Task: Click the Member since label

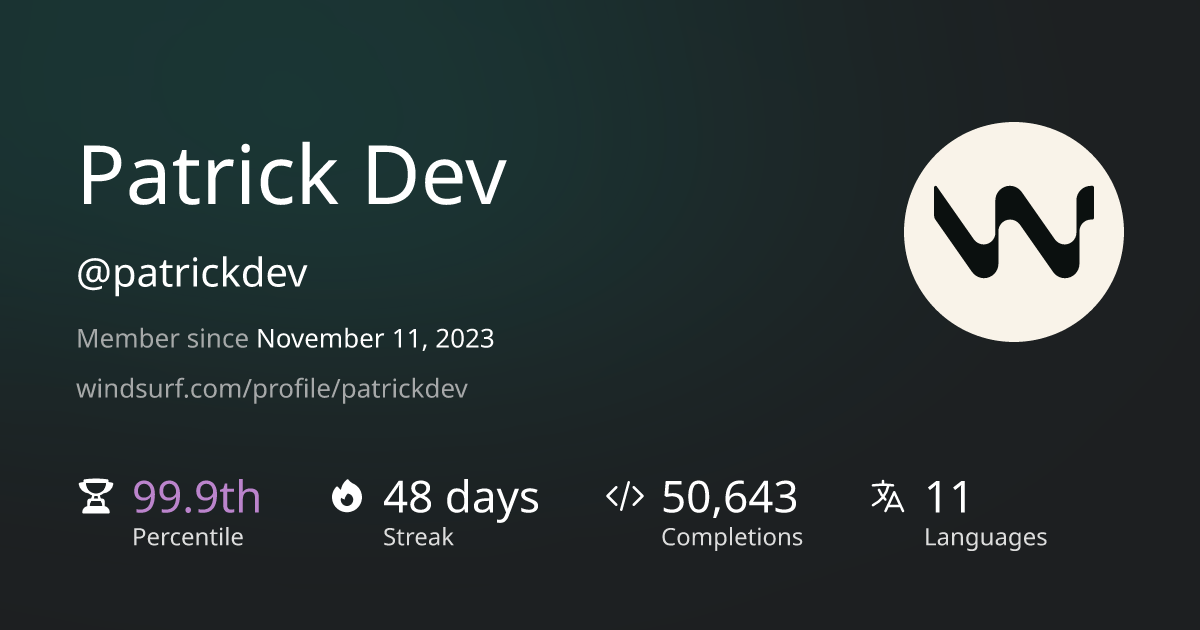Action: pyautogui.click(x=162, y=339)
